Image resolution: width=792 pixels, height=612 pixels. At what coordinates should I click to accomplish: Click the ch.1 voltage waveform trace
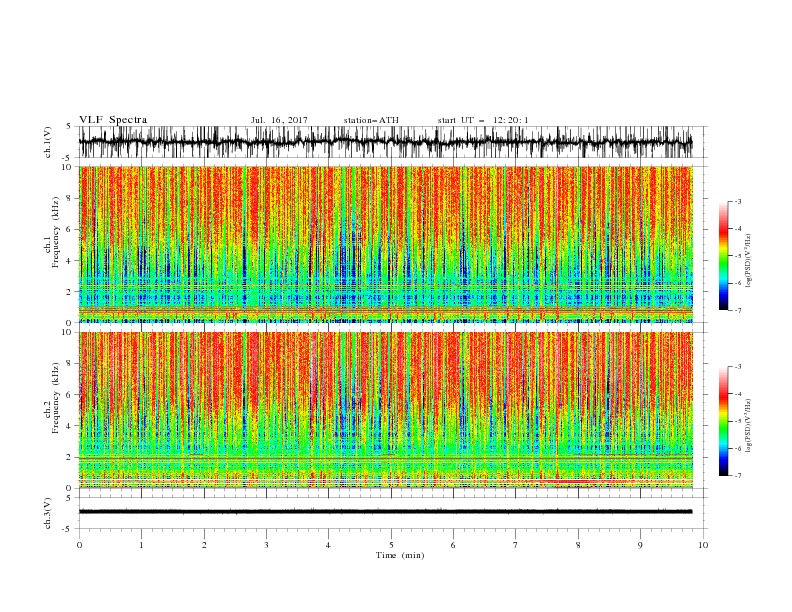[385, 142]
